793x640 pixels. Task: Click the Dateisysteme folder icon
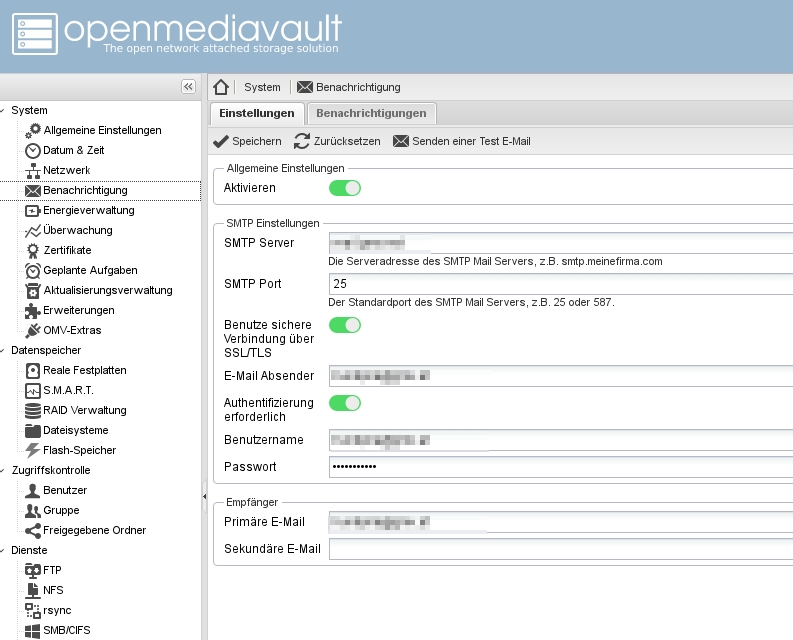(x=33, y=431)
